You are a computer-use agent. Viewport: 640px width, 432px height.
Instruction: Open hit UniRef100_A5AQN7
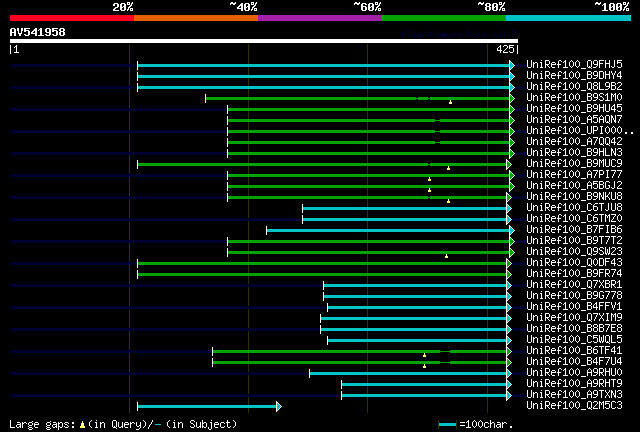pos(574,119)
